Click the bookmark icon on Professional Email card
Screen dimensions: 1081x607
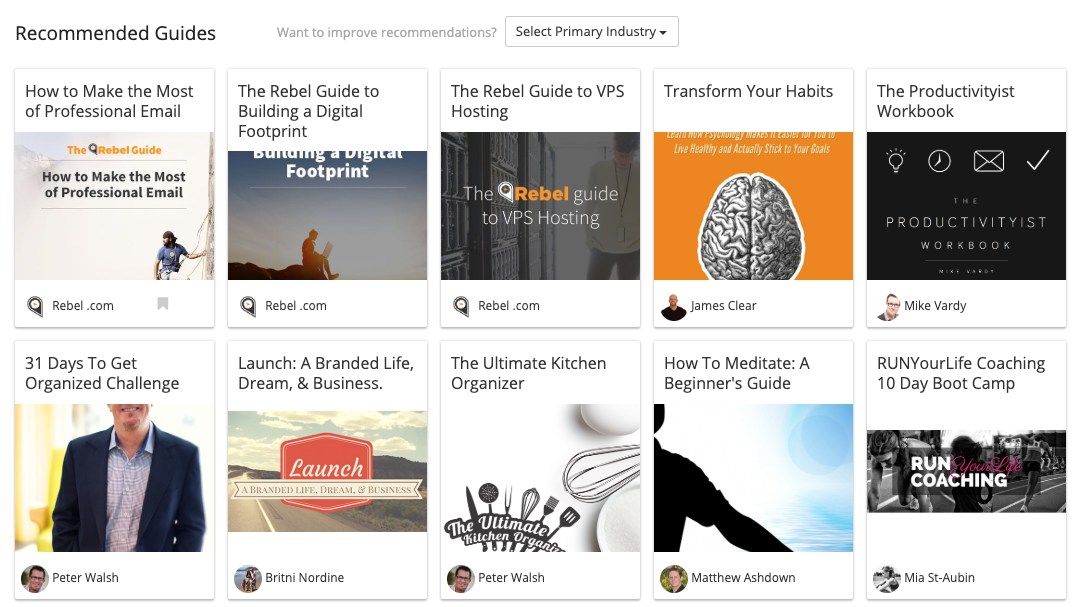[x=163, y=304]
